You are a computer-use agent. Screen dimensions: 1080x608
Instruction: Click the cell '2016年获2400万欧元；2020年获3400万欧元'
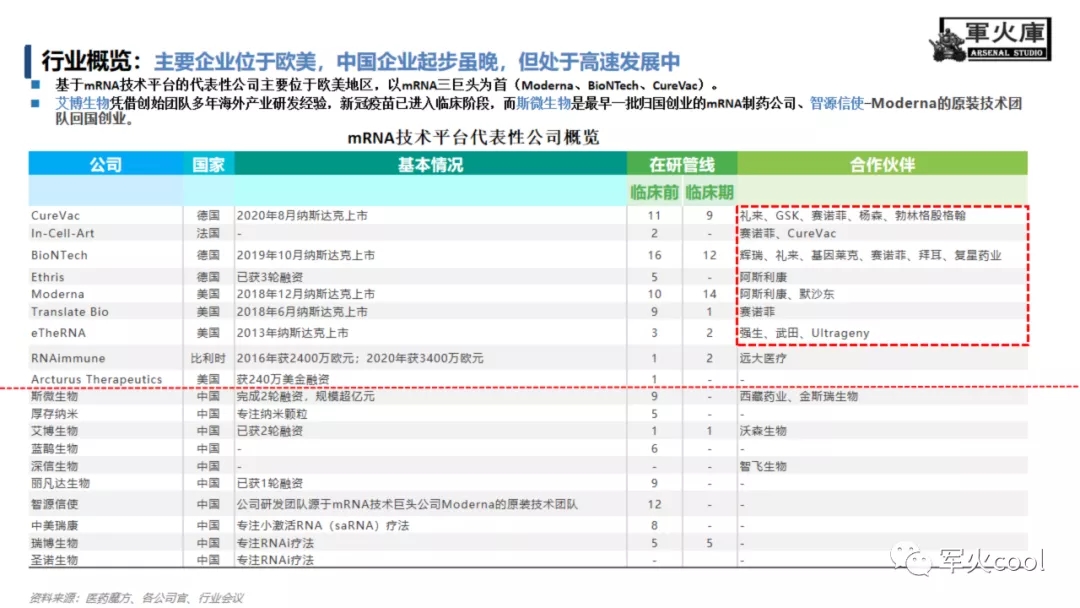(360, 358)
